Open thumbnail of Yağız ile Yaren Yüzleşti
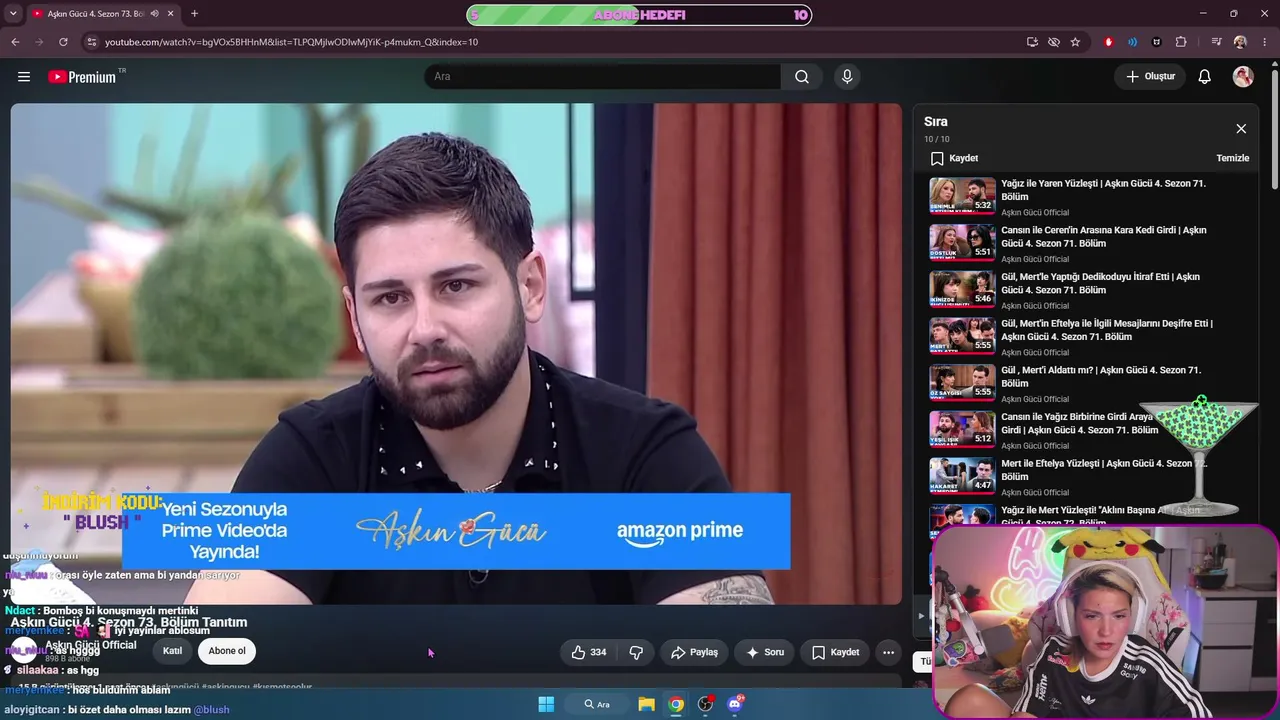The height and width of the screenshot is (720, 1280). tap(962, 196)
